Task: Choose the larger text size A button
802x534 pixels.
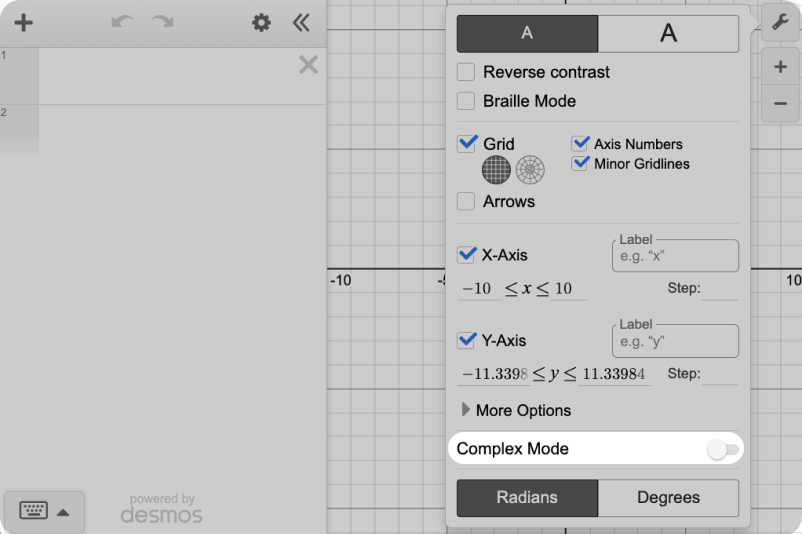Action: tap(668, 33)
